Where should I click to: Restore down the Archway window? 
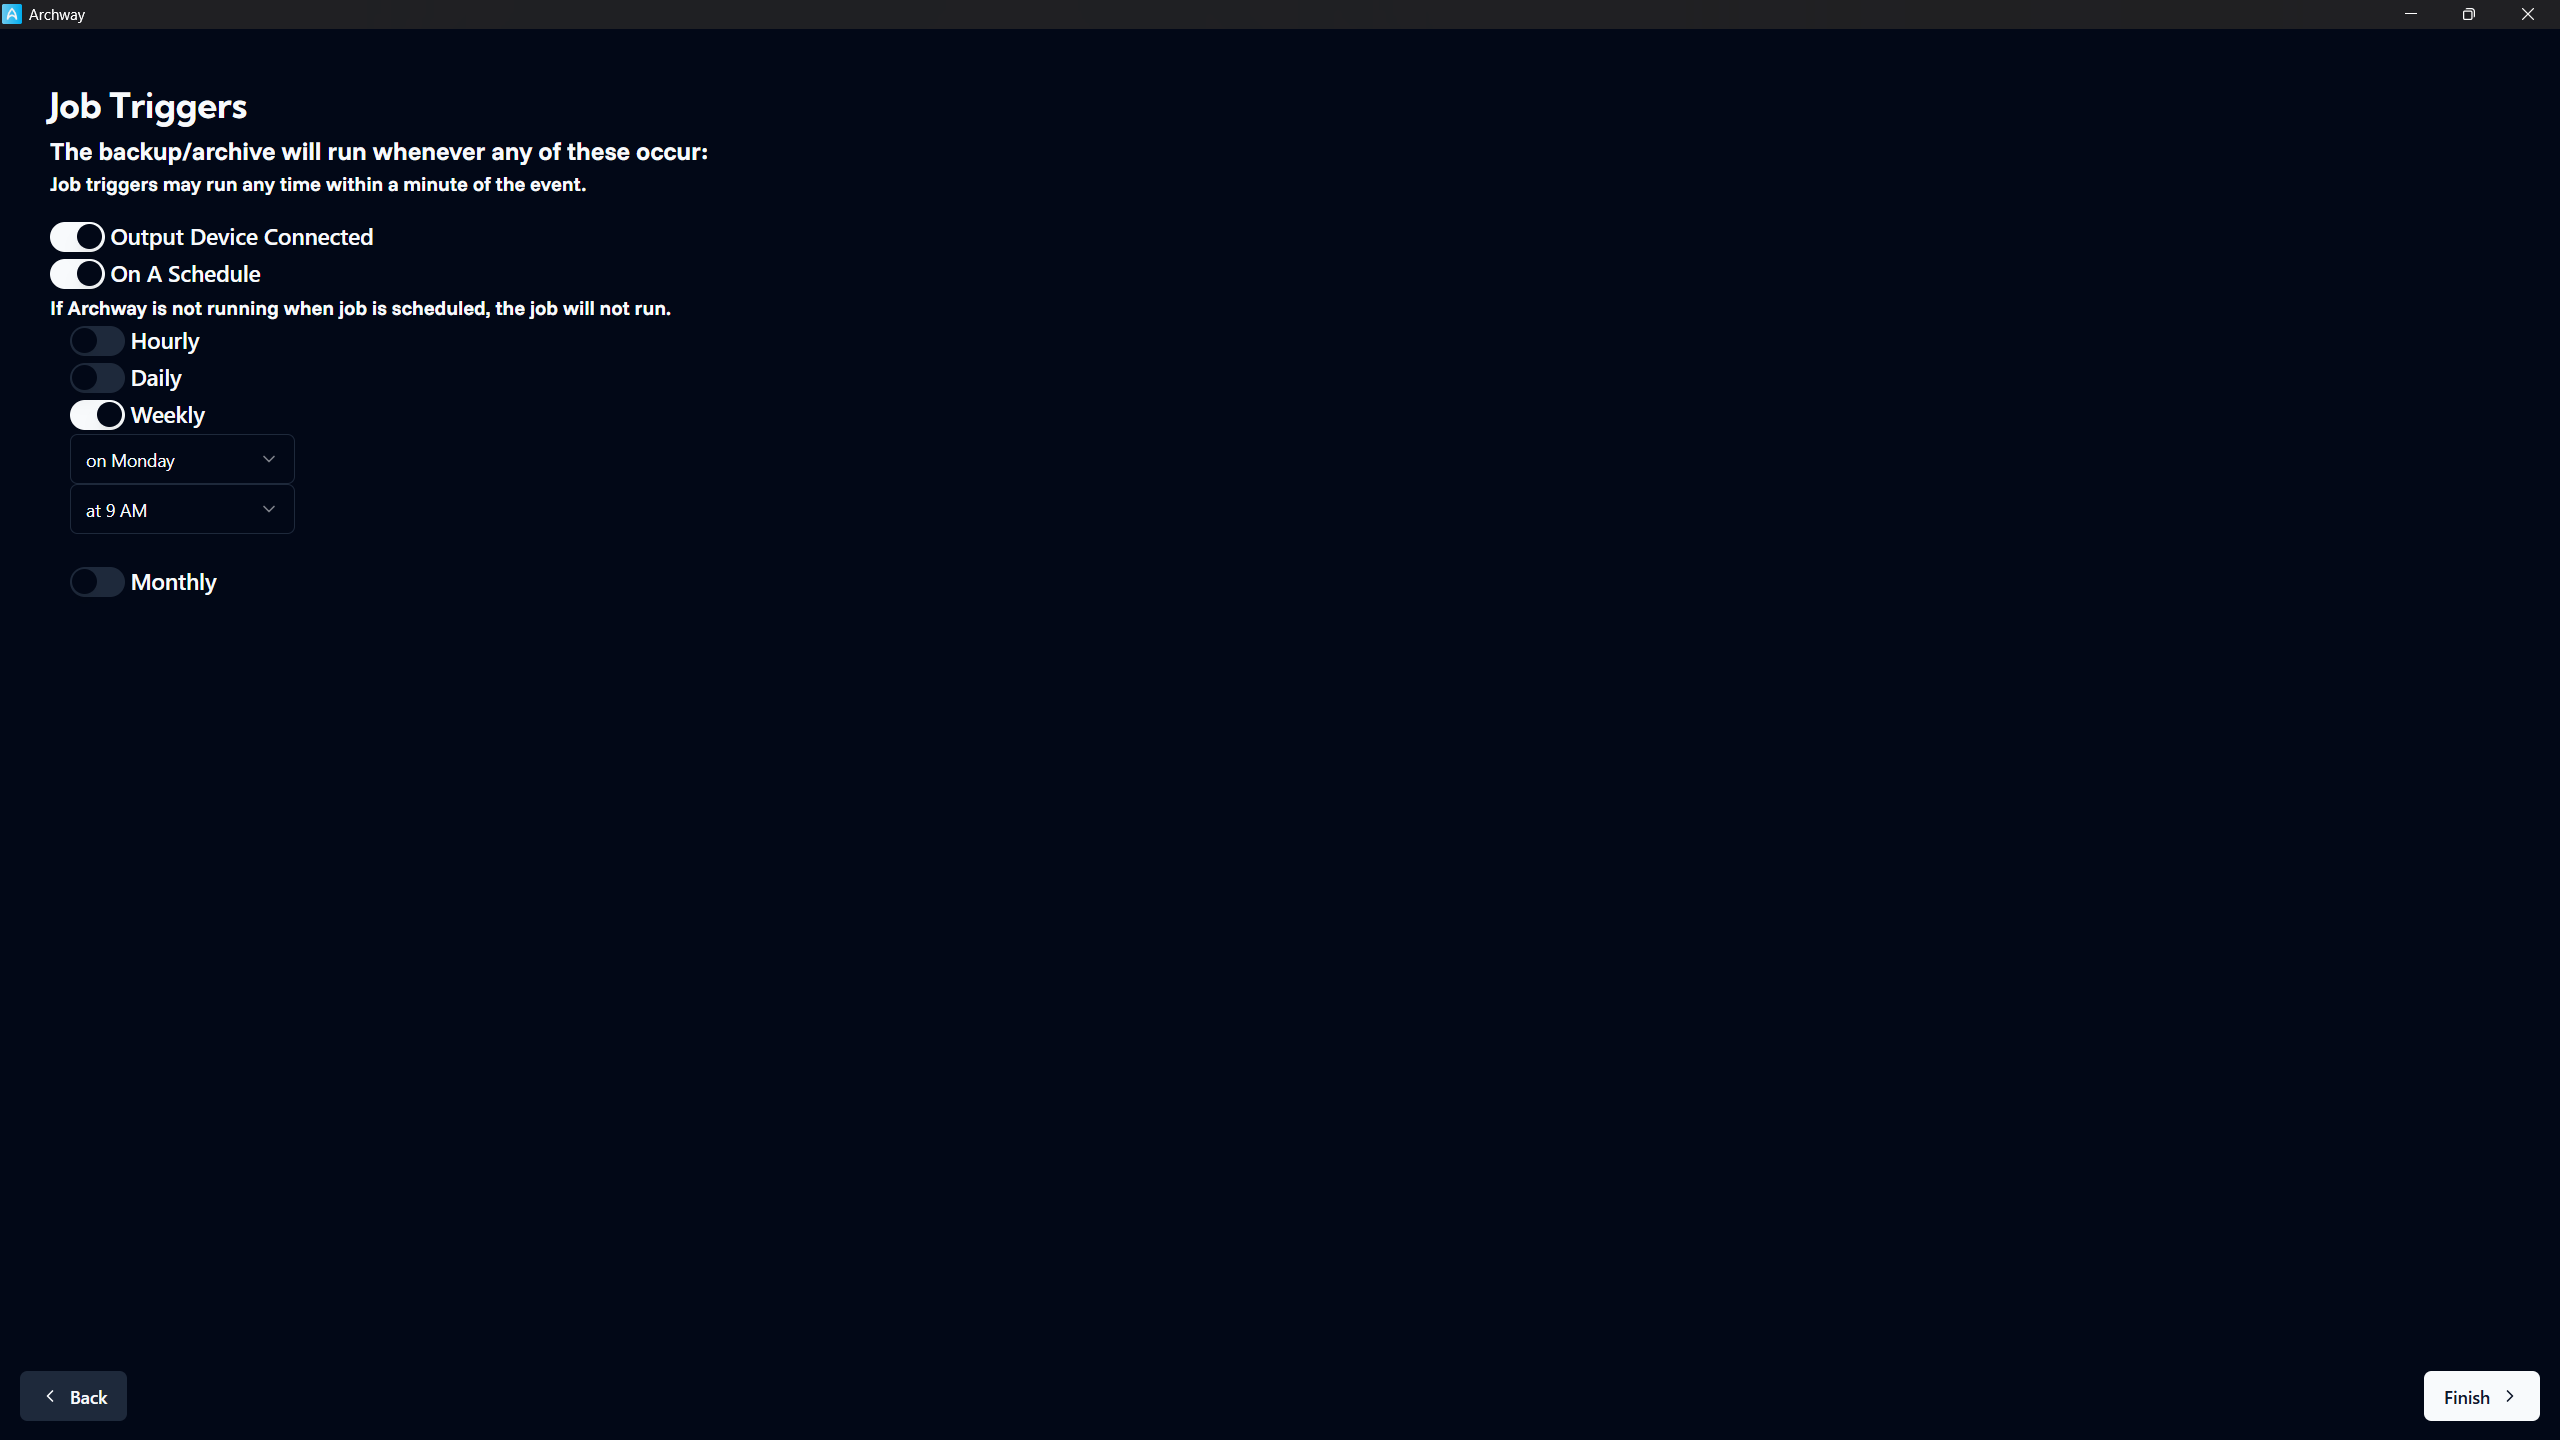click(2469, 14)
